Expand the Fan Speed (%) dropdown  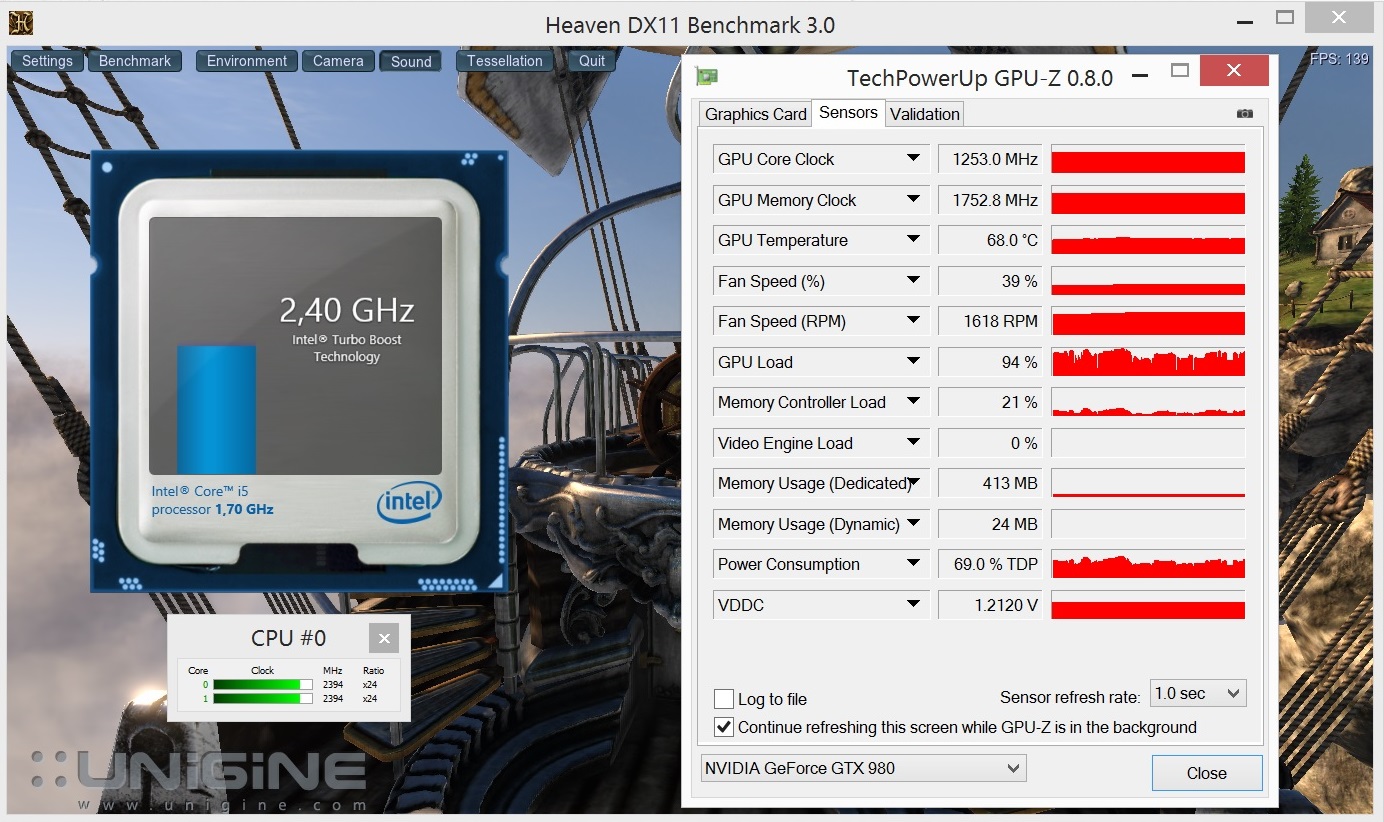(913, 281)
